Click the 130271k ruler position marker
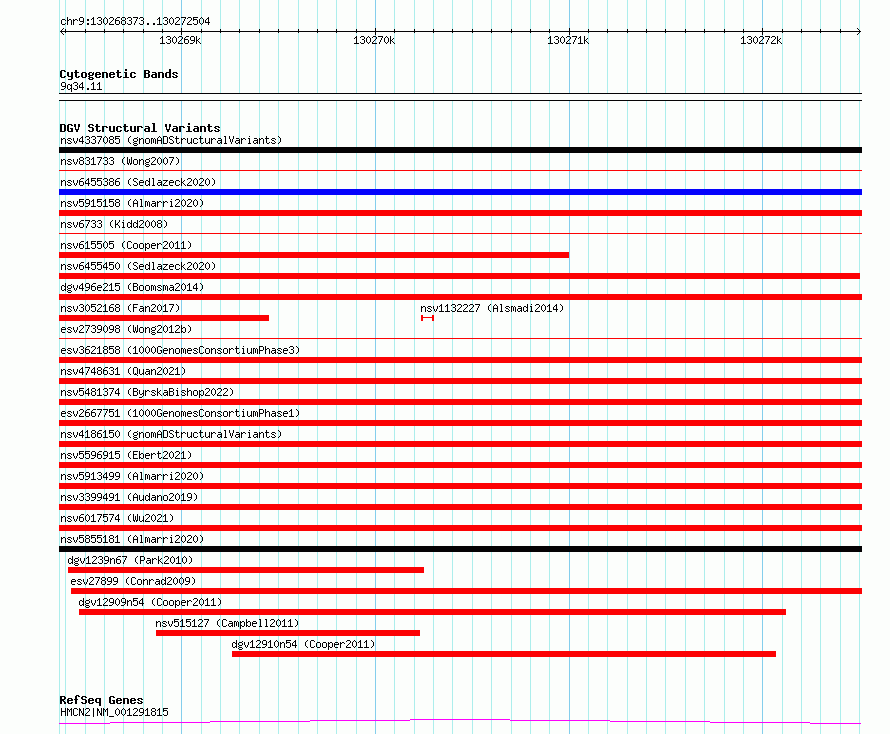Image resolution: width=890 pixels, height=734 pixels. coord(568,40)
